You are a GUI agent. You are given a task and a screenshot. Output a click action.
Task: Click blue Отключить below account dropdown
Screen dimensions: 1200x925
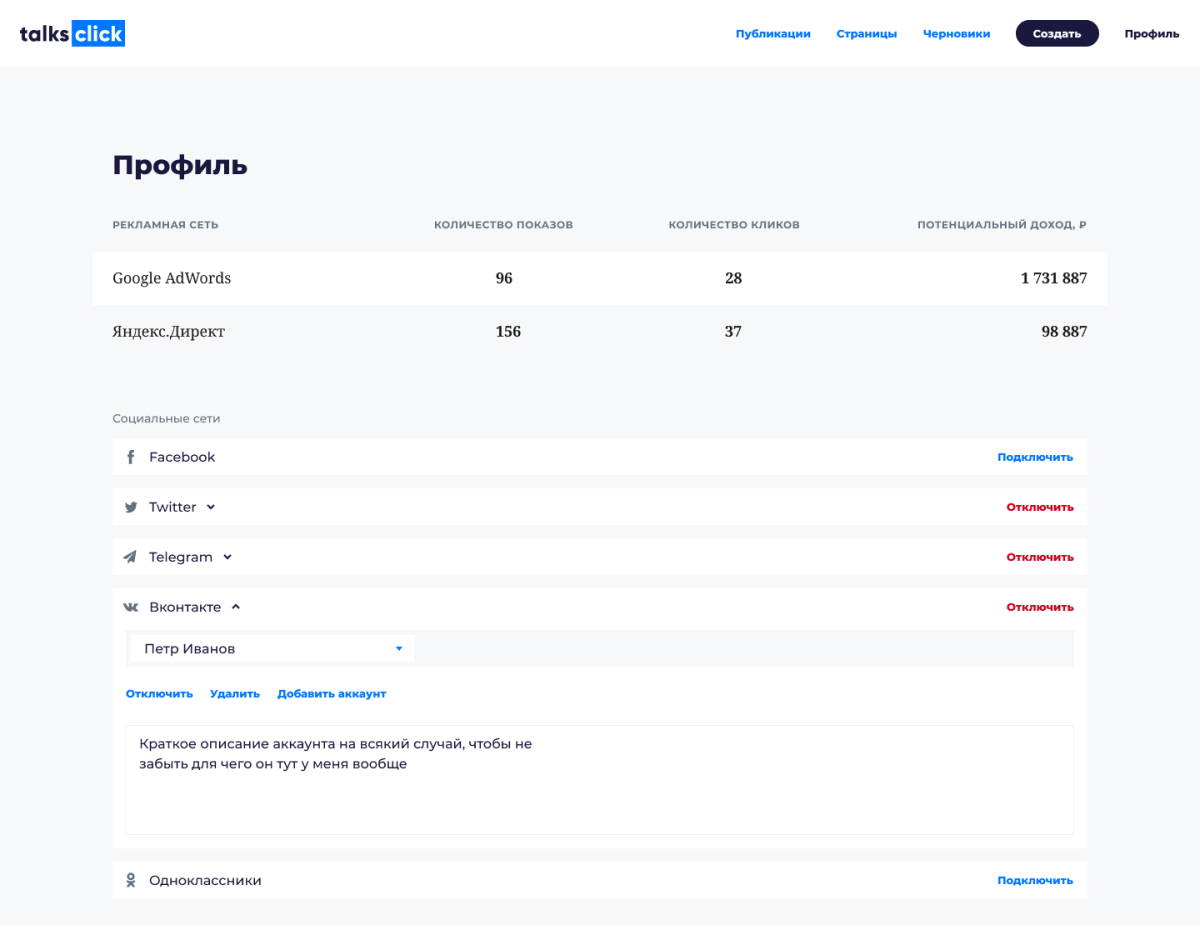[x=159, y=694]
